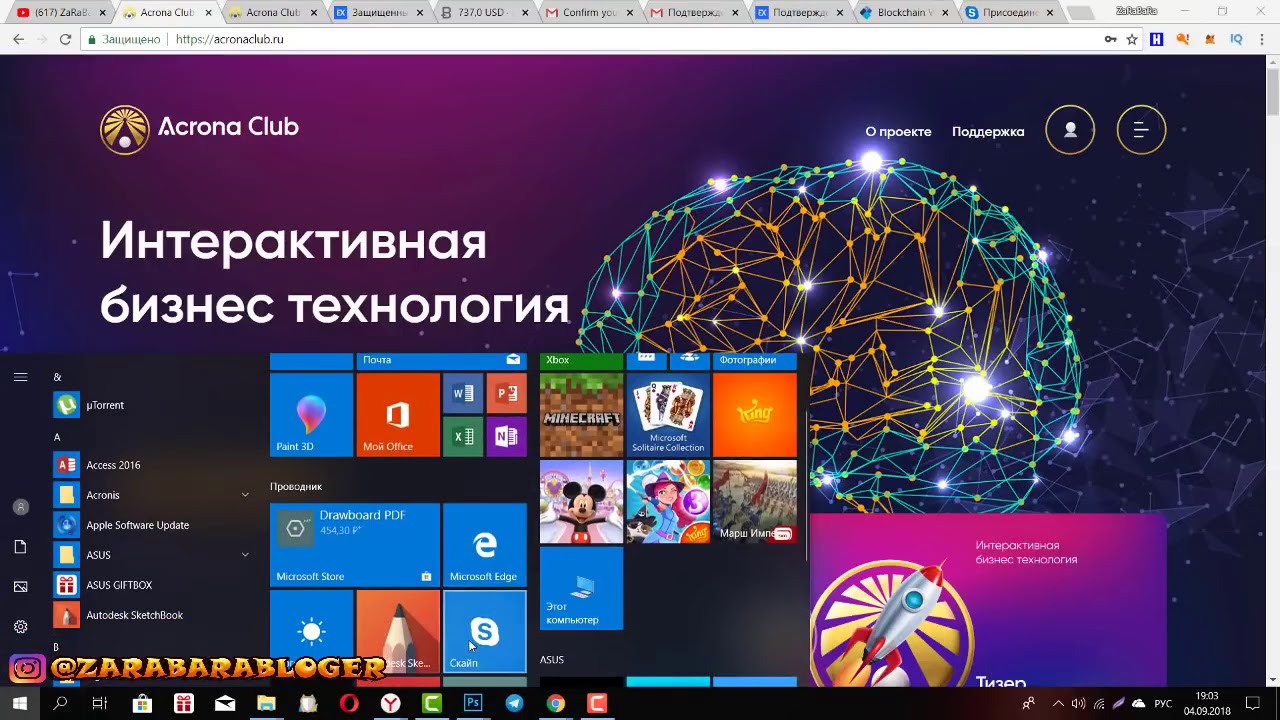Open Task View on the taskbar
1280x720 pixels.
pyautogui.click(x=100, y=703)
